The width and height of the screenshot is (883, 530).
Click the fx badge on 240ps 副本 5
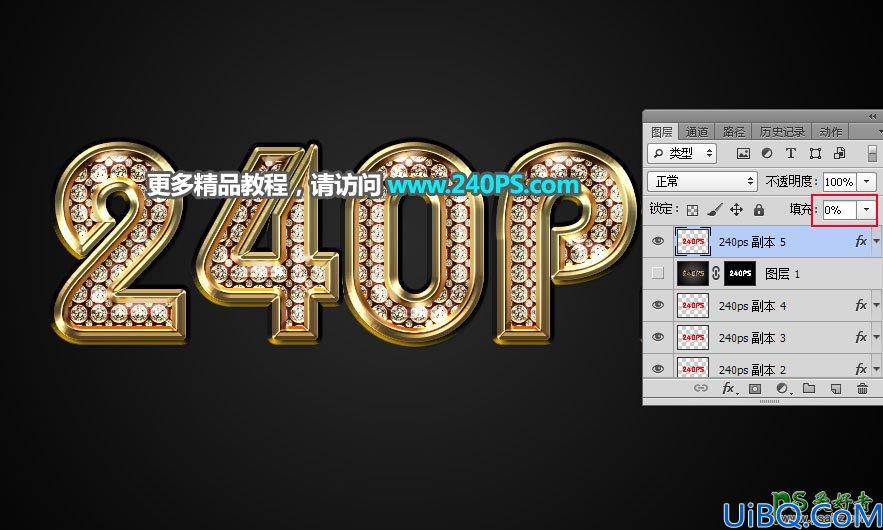pyautogui.click(x=860, y=242)
